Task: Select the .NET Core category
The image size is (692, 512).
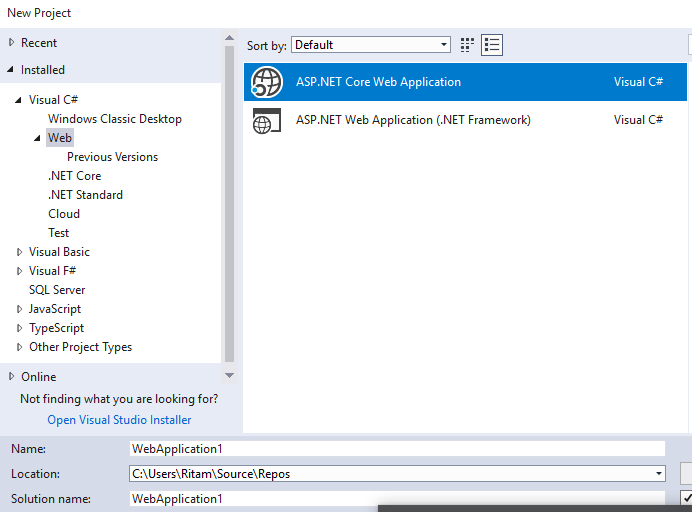Action: click(74, 176)
